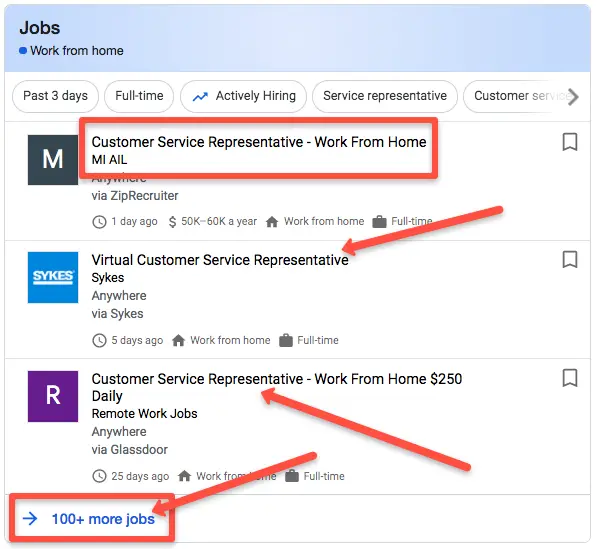Click 'via Glassdoor' source text
This screenshot has height=549, width=597.
point(130,450)
